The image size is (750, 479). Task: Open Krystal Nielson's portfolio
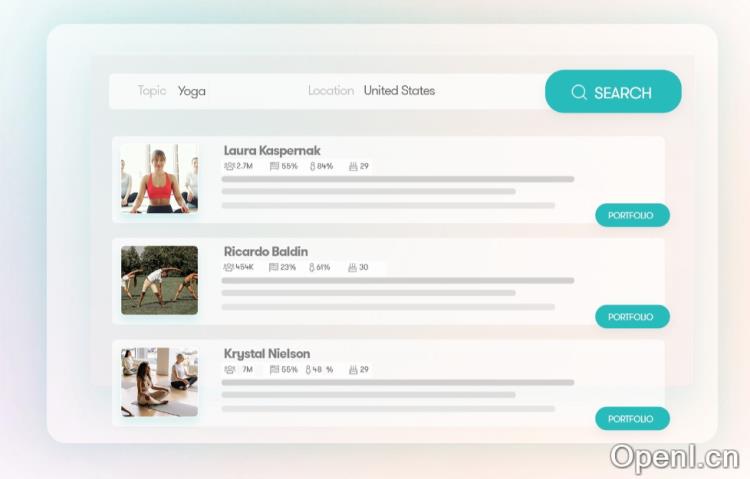pos(631,419)
